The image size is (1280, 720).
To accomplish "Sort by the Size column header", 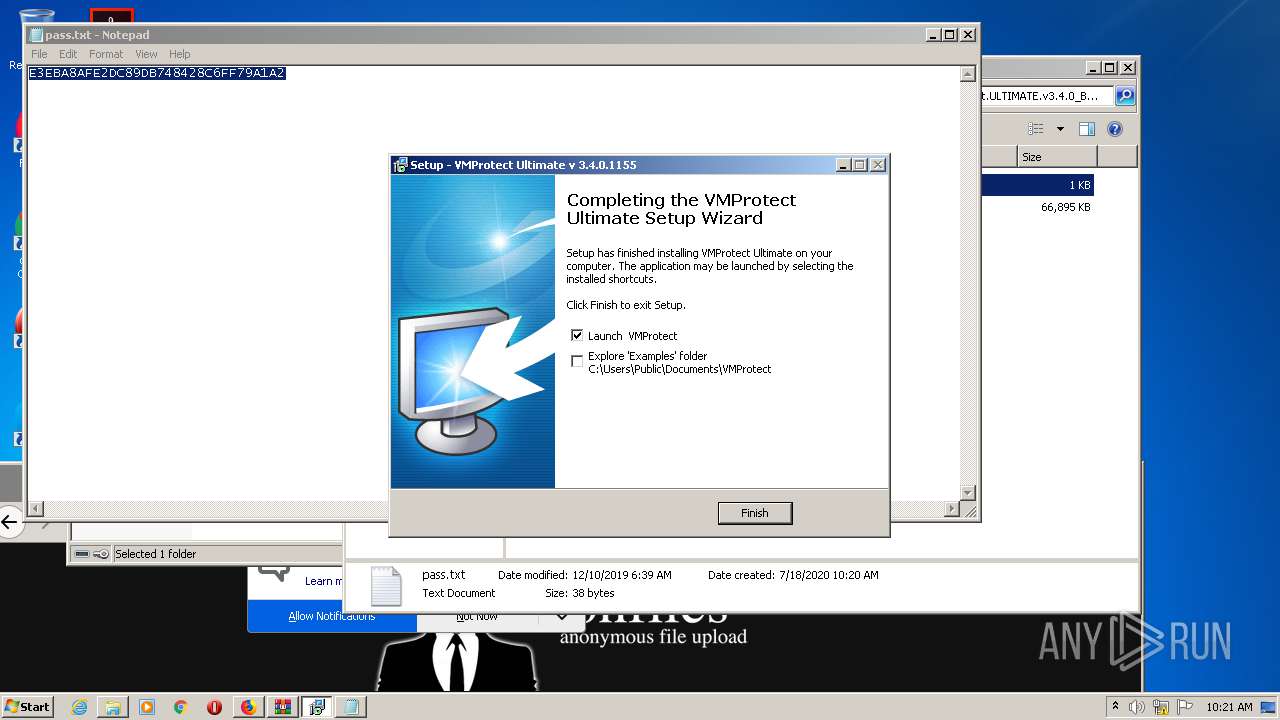I will click(x=1057, y=157).
